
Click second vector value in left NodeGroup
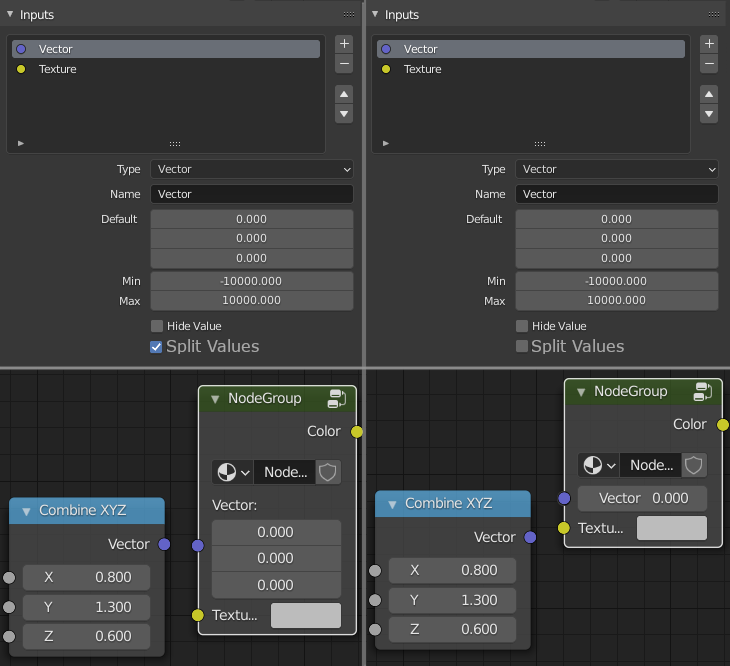pos(277,558)
